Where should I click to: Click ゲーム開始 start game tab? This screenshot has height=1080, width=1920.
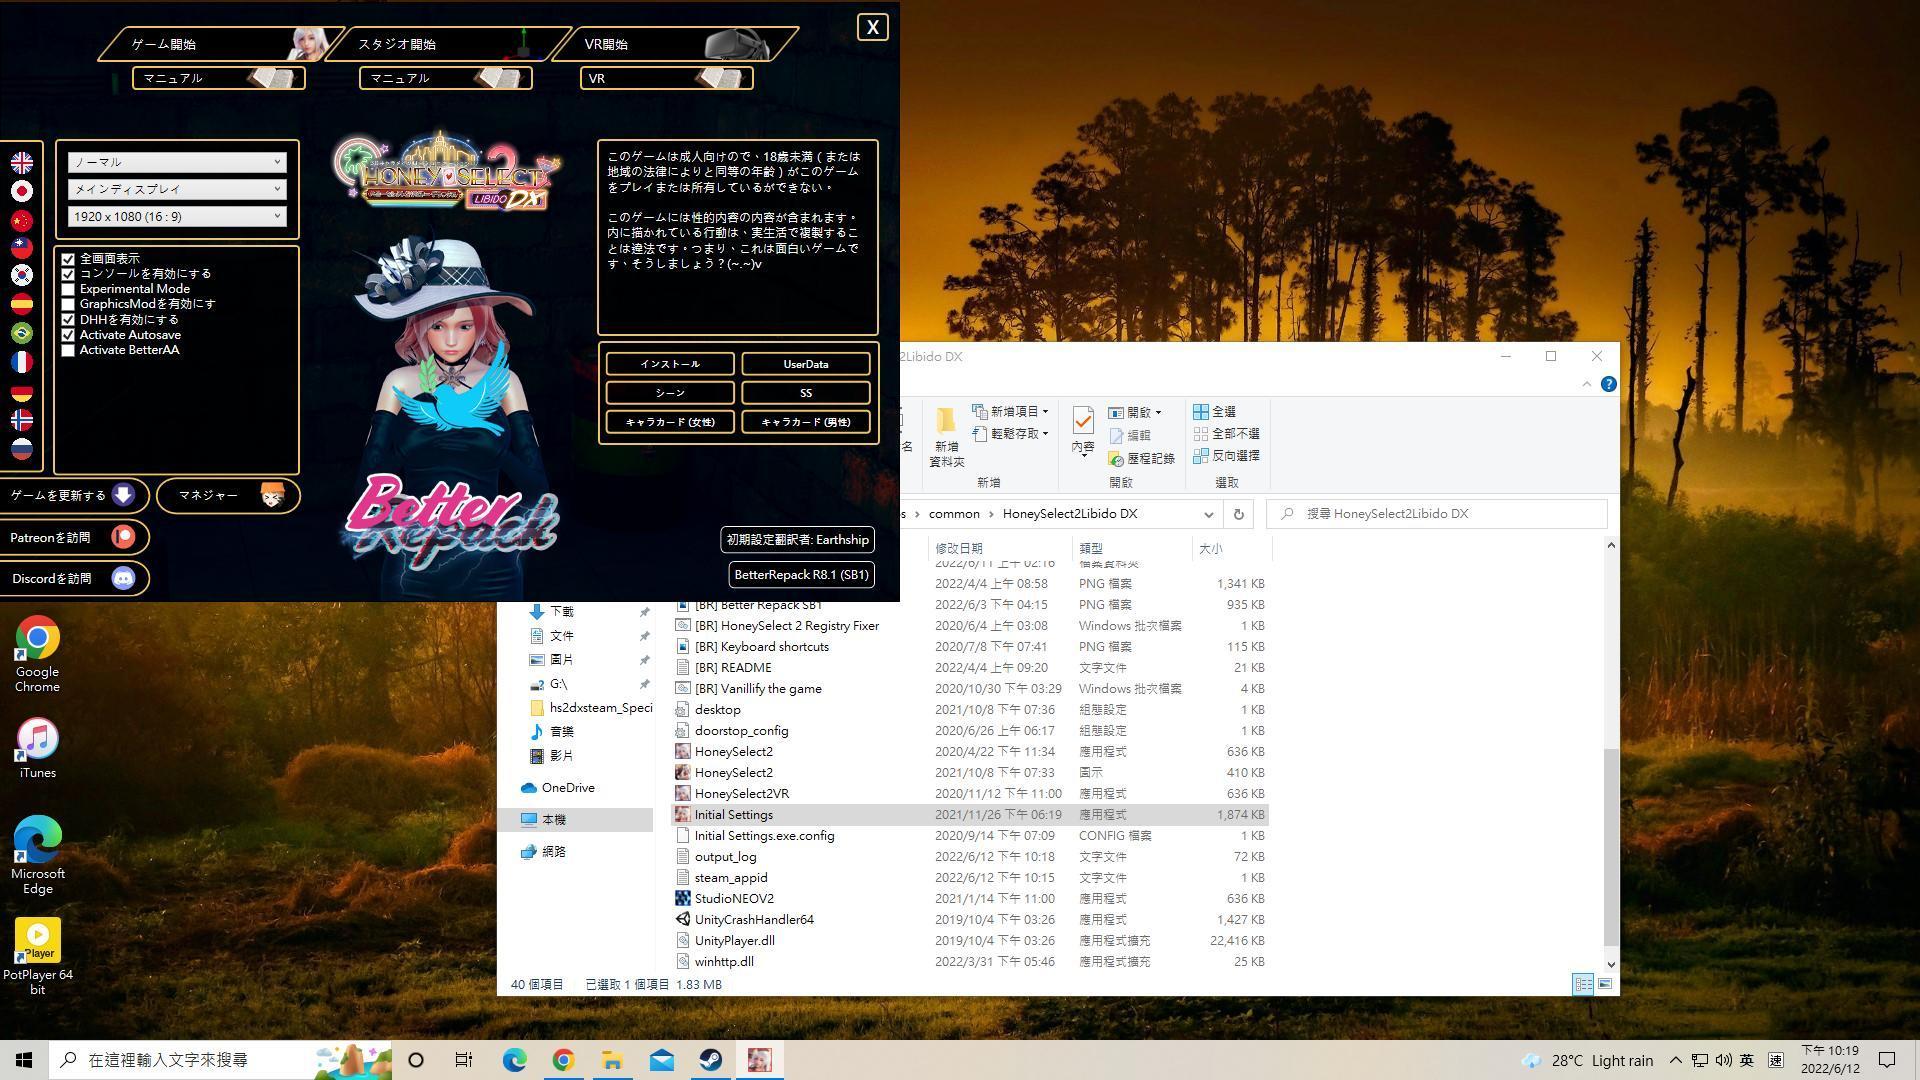tap(220, 44)
